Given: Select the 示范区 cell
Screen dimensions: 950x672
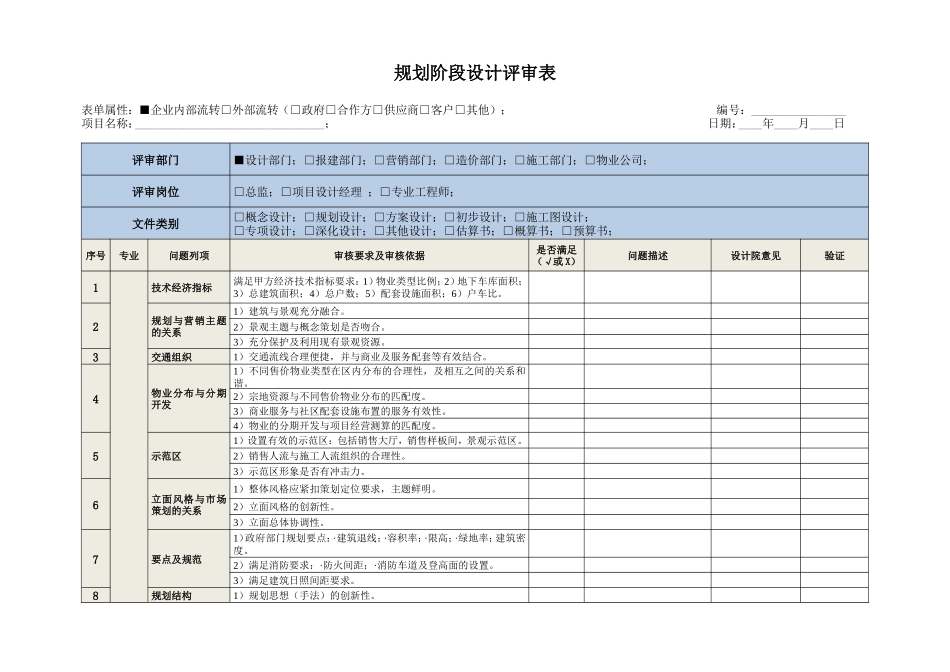Looking at the screenshot, I should pyautogui.click(x=189, y=456).
